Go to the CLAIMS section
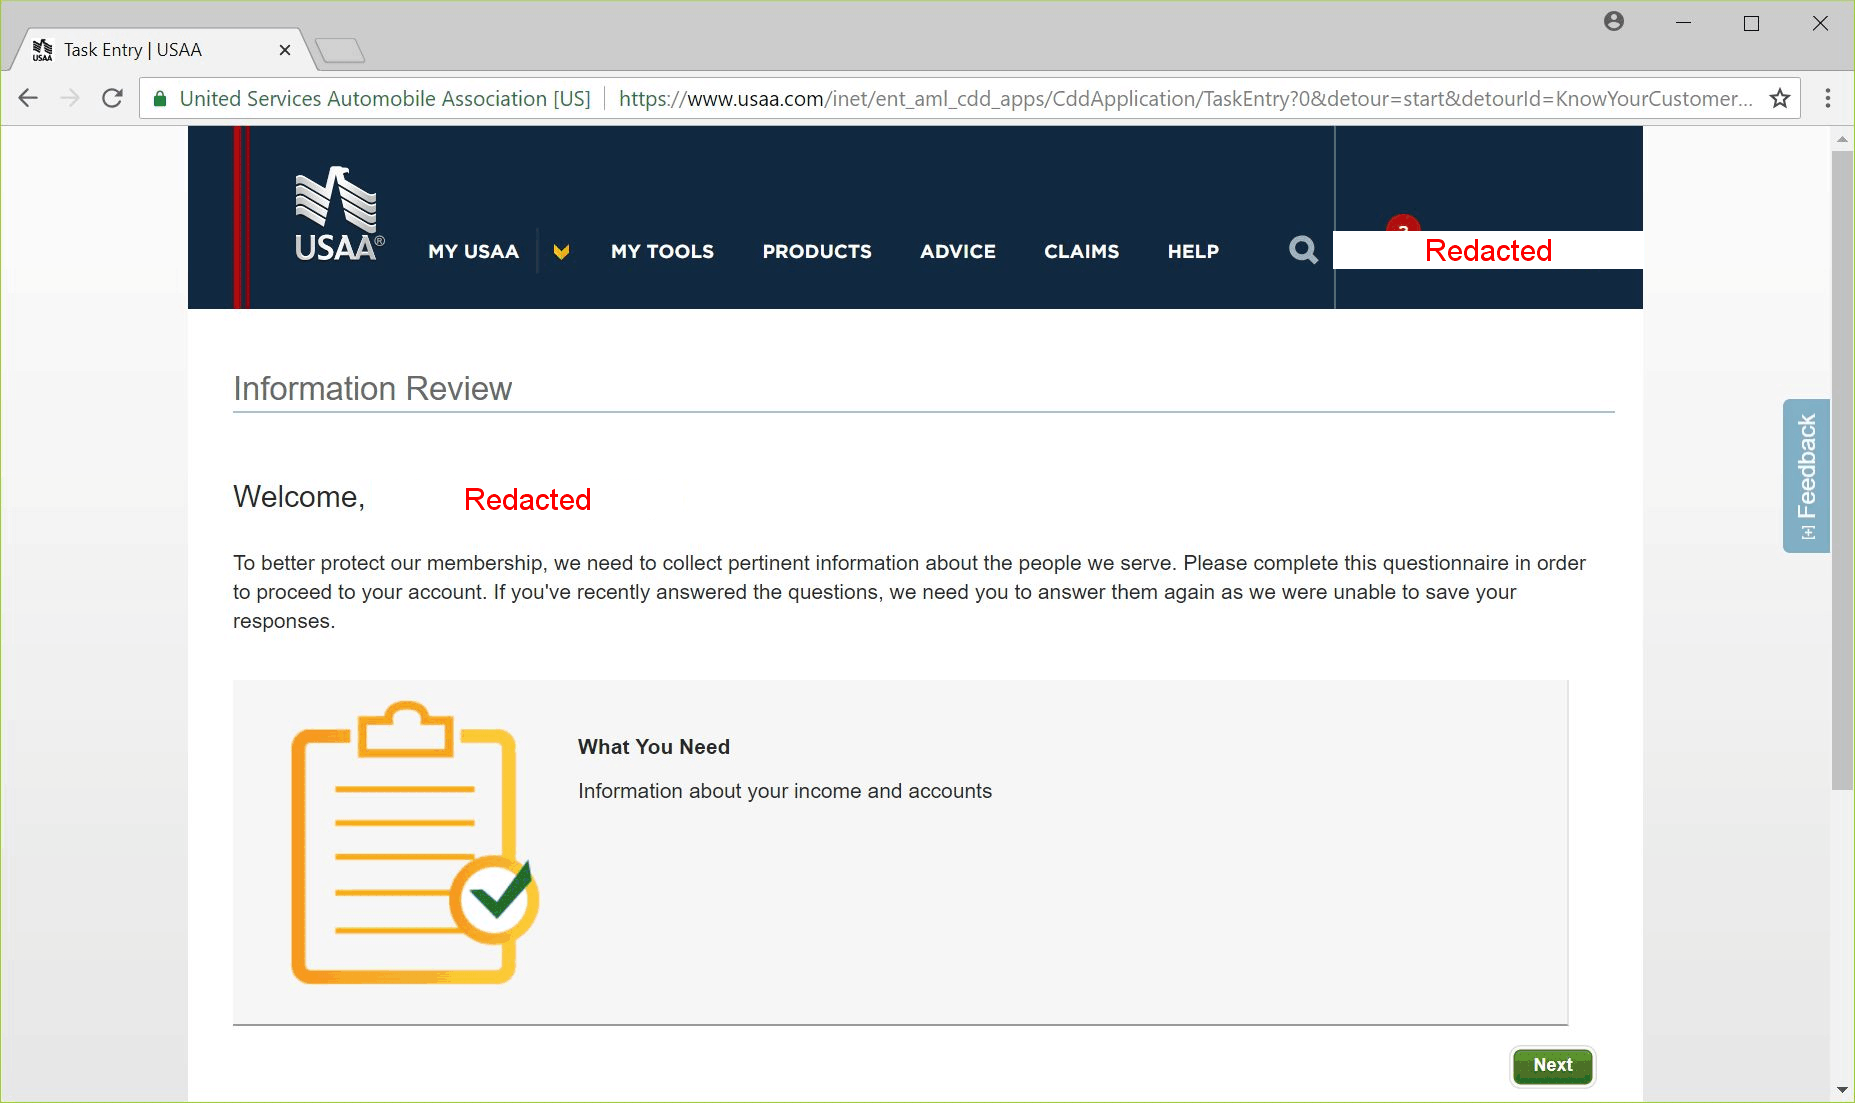The width and height of the screenshot is (1855, 1103). tap(1081, 252)
